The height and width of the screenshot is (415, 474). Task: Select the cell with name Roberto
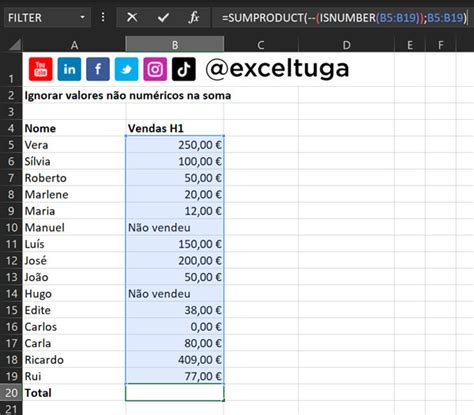pos(74,178)
